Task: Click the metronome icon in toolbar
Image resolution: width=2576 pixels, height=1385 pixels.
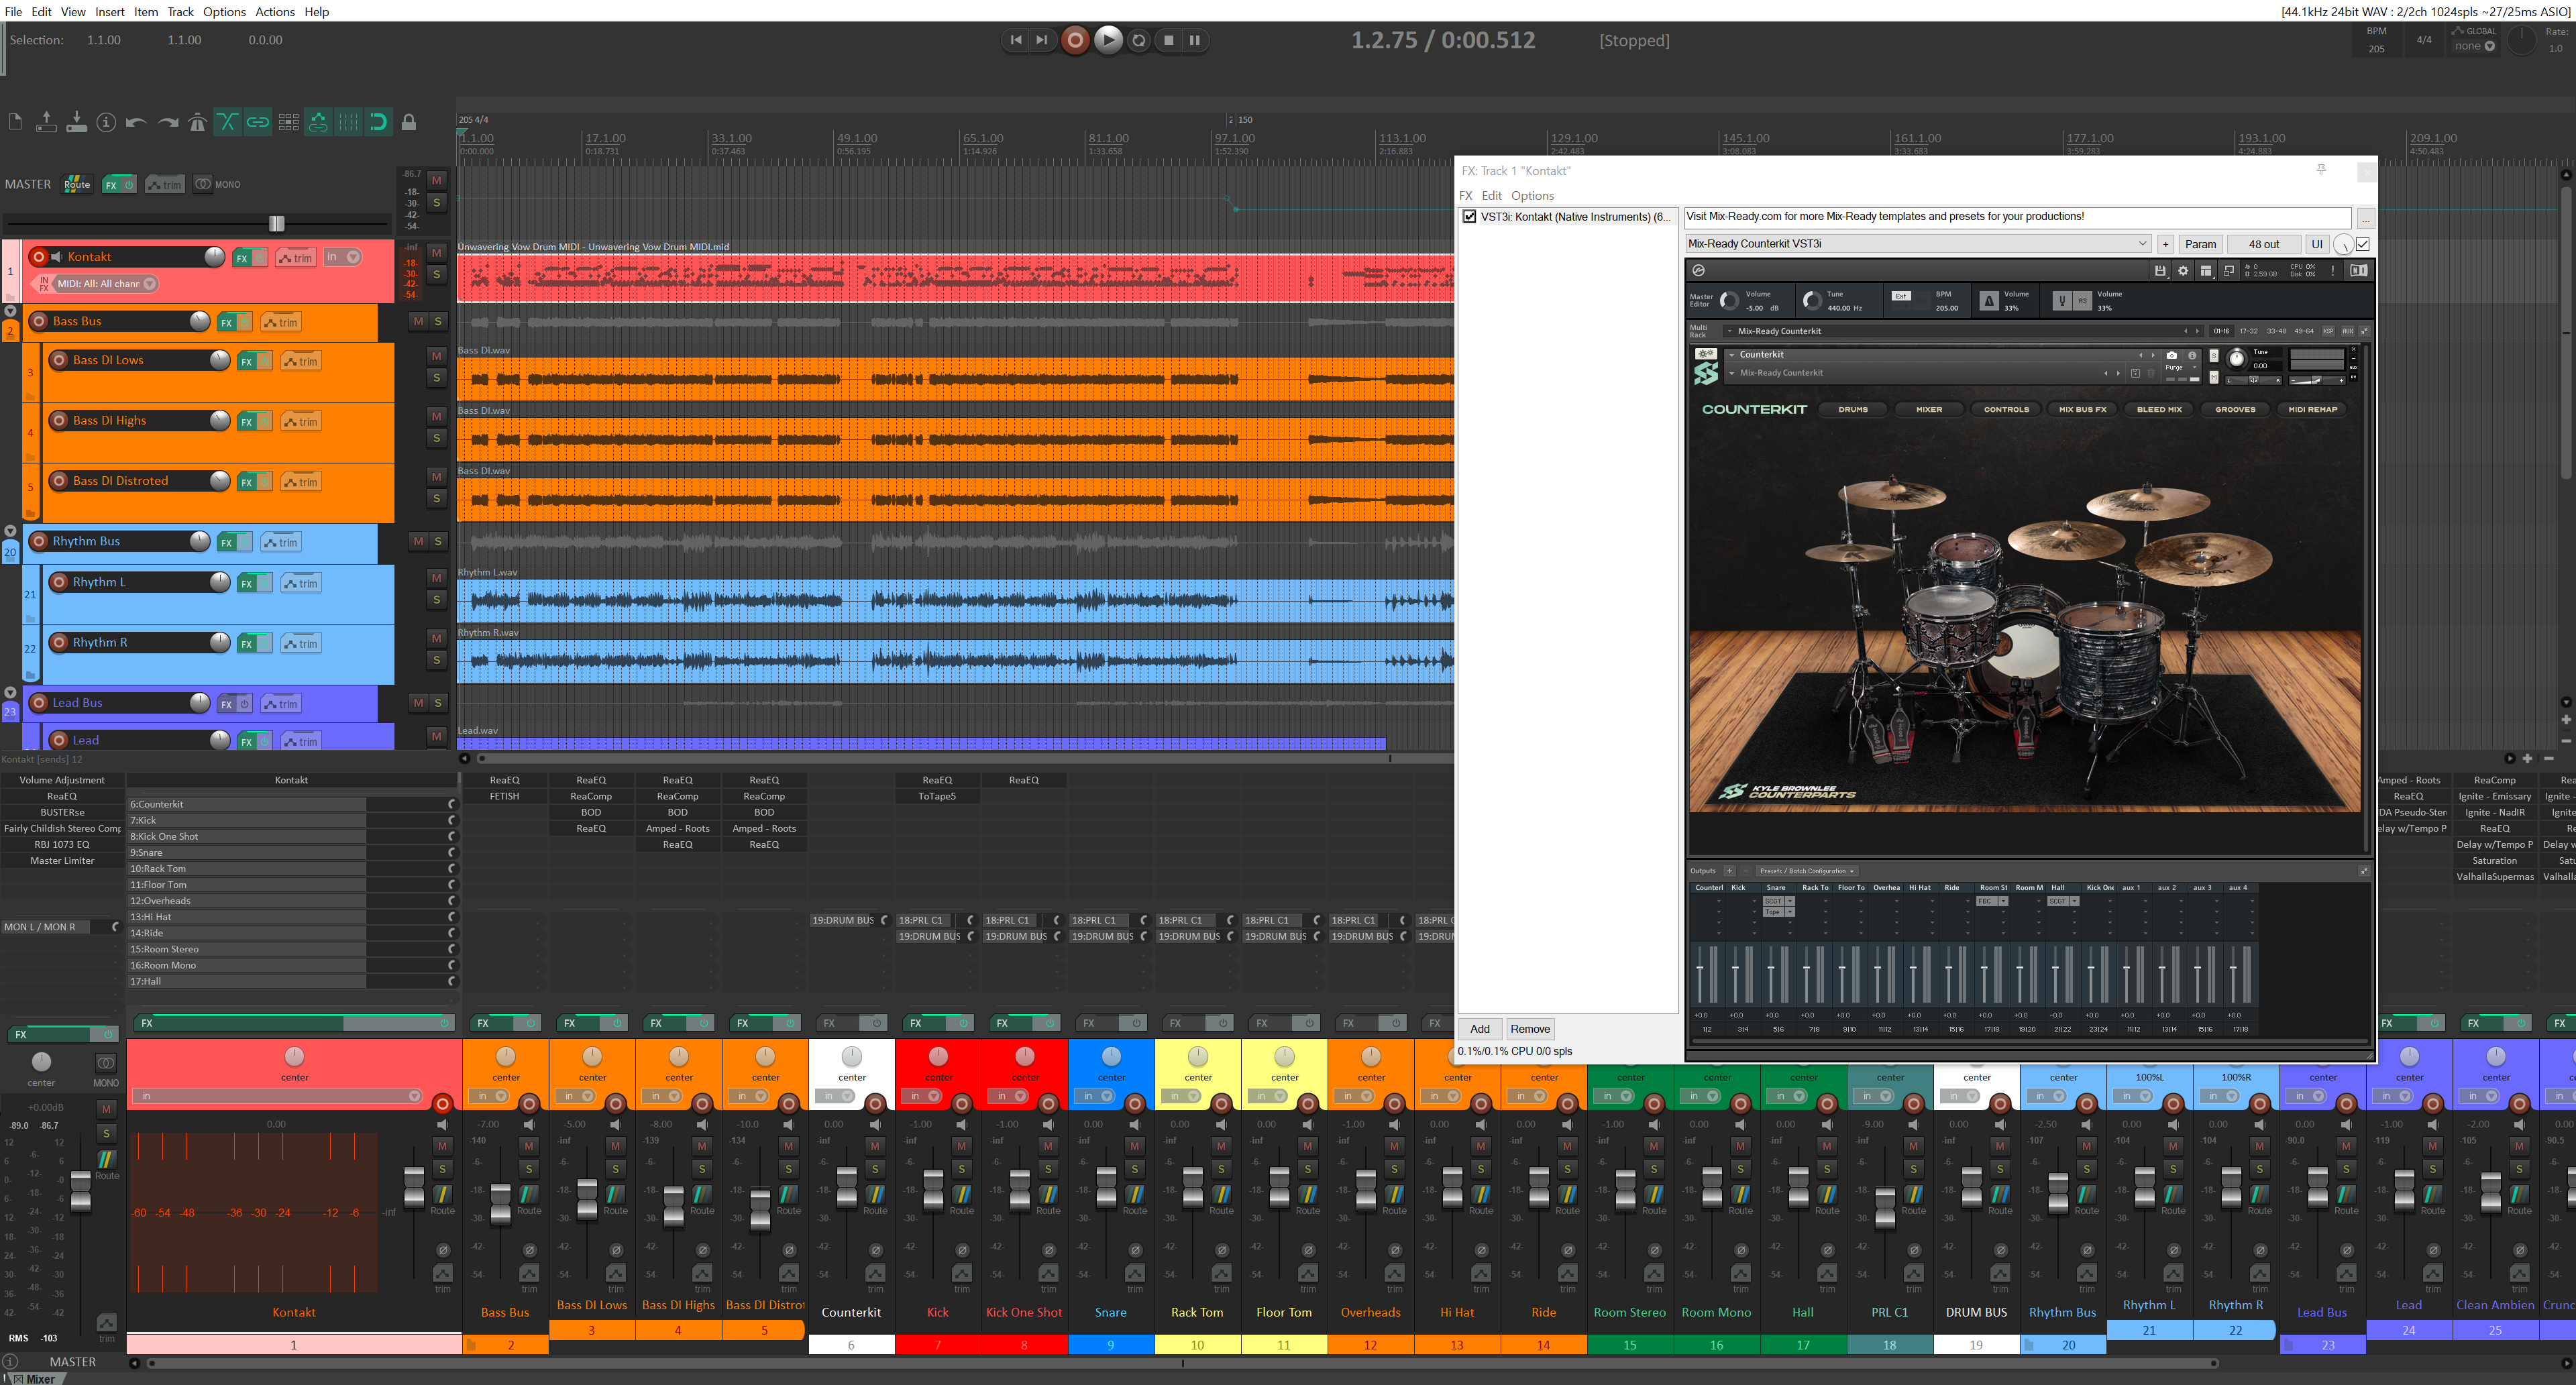Action: pos(197,122)
